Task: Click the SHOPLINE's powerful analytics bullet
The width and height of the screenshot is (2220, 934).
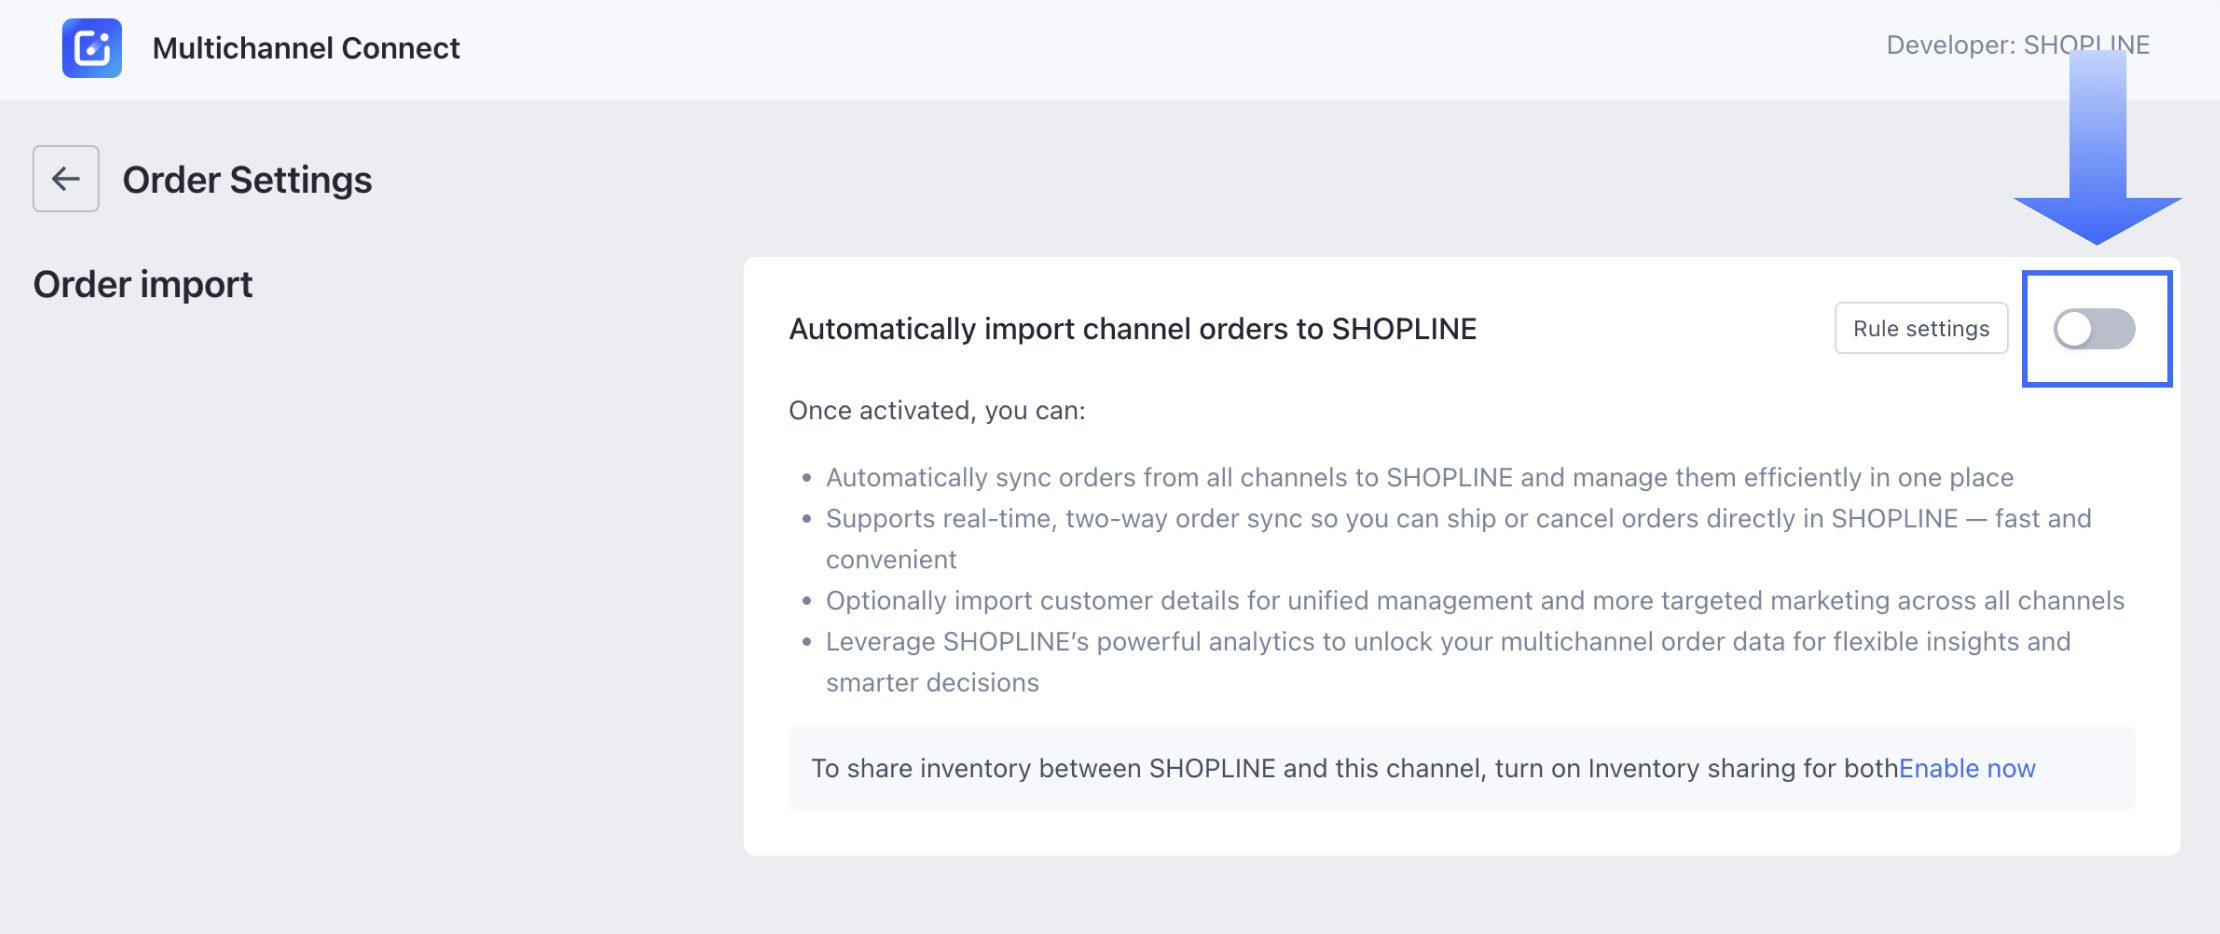Action: (x=1447, y=642)
